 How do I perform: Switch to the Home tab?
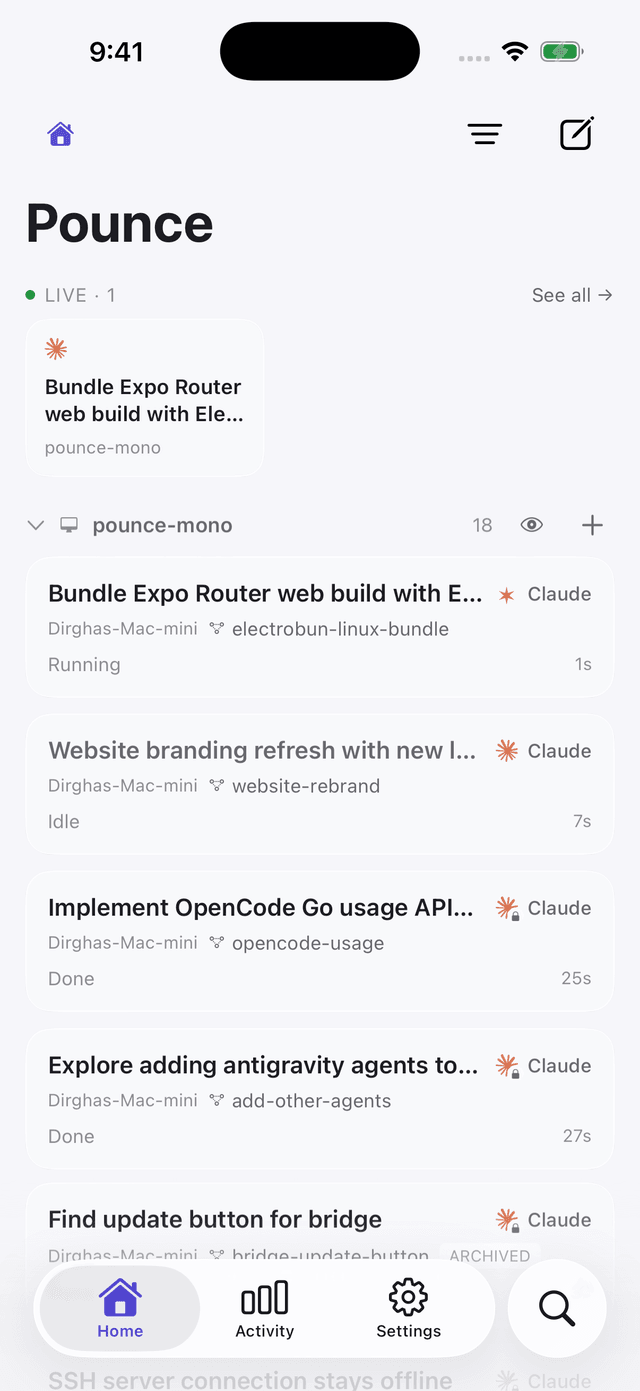tap(120, 1308)
